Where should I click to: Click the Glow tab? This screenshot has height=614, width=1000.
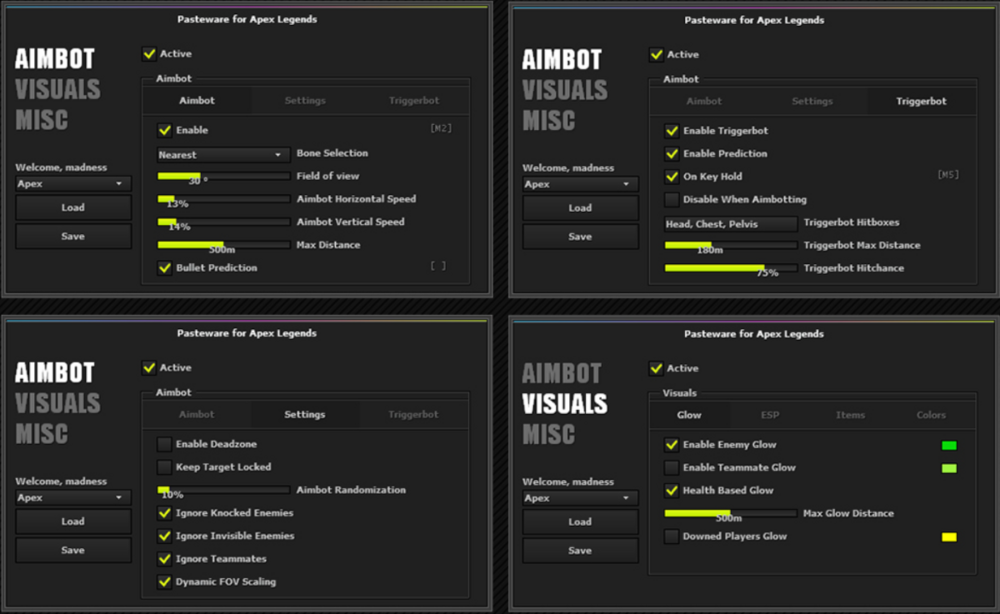689,415
